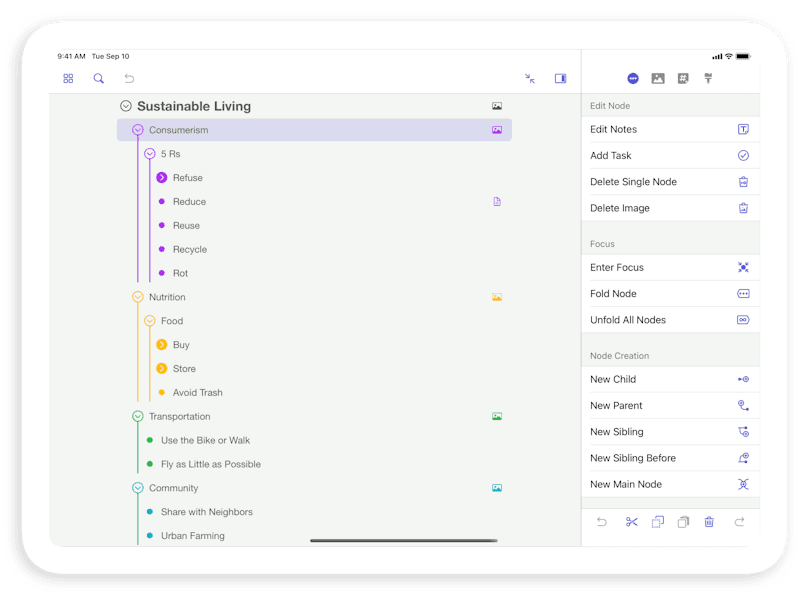The width and height of the screenshot is (800, 596).
Task: Cut the selected node with the scissors icon
Action: click(632, 522)
